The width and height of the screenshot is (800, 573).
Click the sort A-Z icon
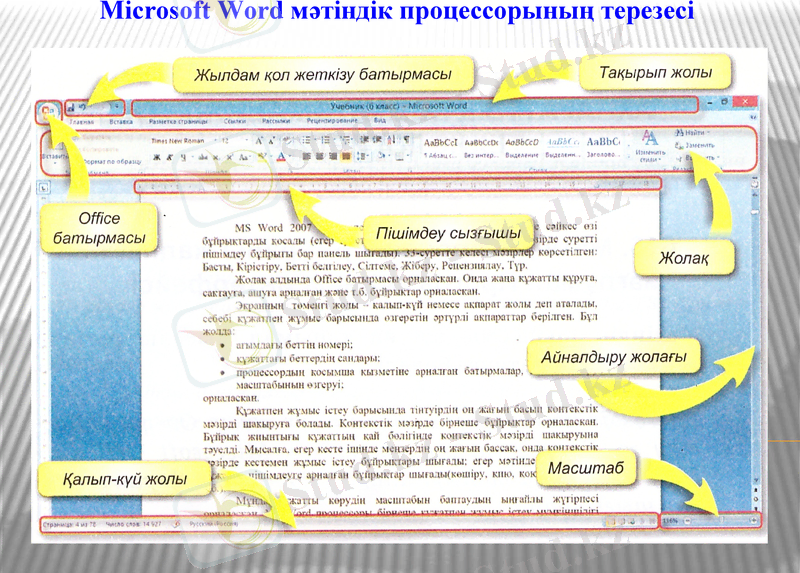click(391, 140)
